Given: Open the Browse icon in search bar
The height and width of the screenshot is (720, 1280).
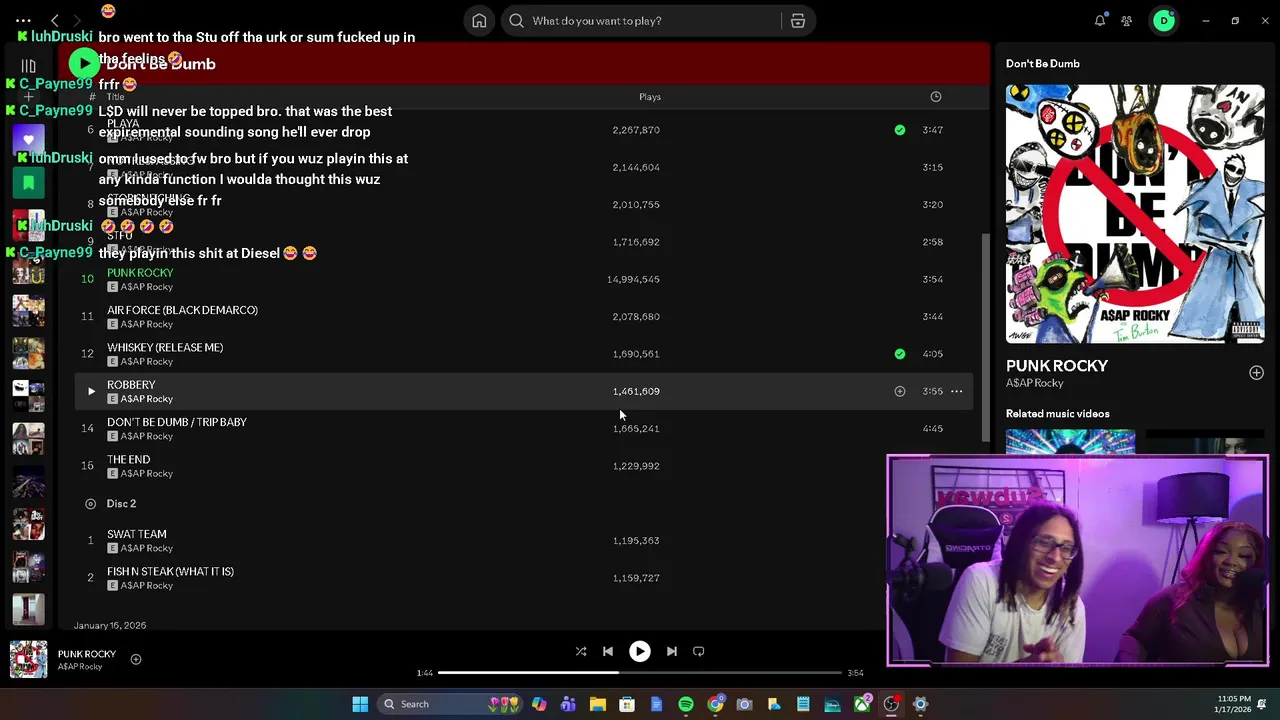Looking at the screenshot, I should [798, 20].
